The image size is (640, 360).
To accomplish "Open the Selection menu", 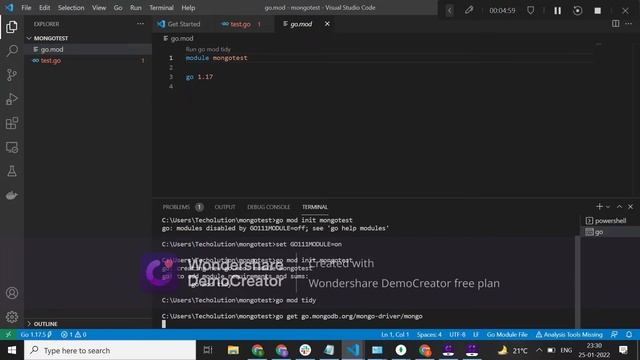I will click(71, 8).
